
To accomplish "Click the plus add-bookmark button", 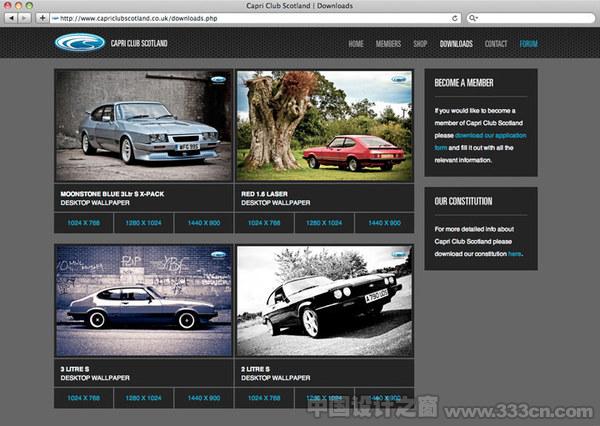I will pyautogui.click(x=42, y=18).
